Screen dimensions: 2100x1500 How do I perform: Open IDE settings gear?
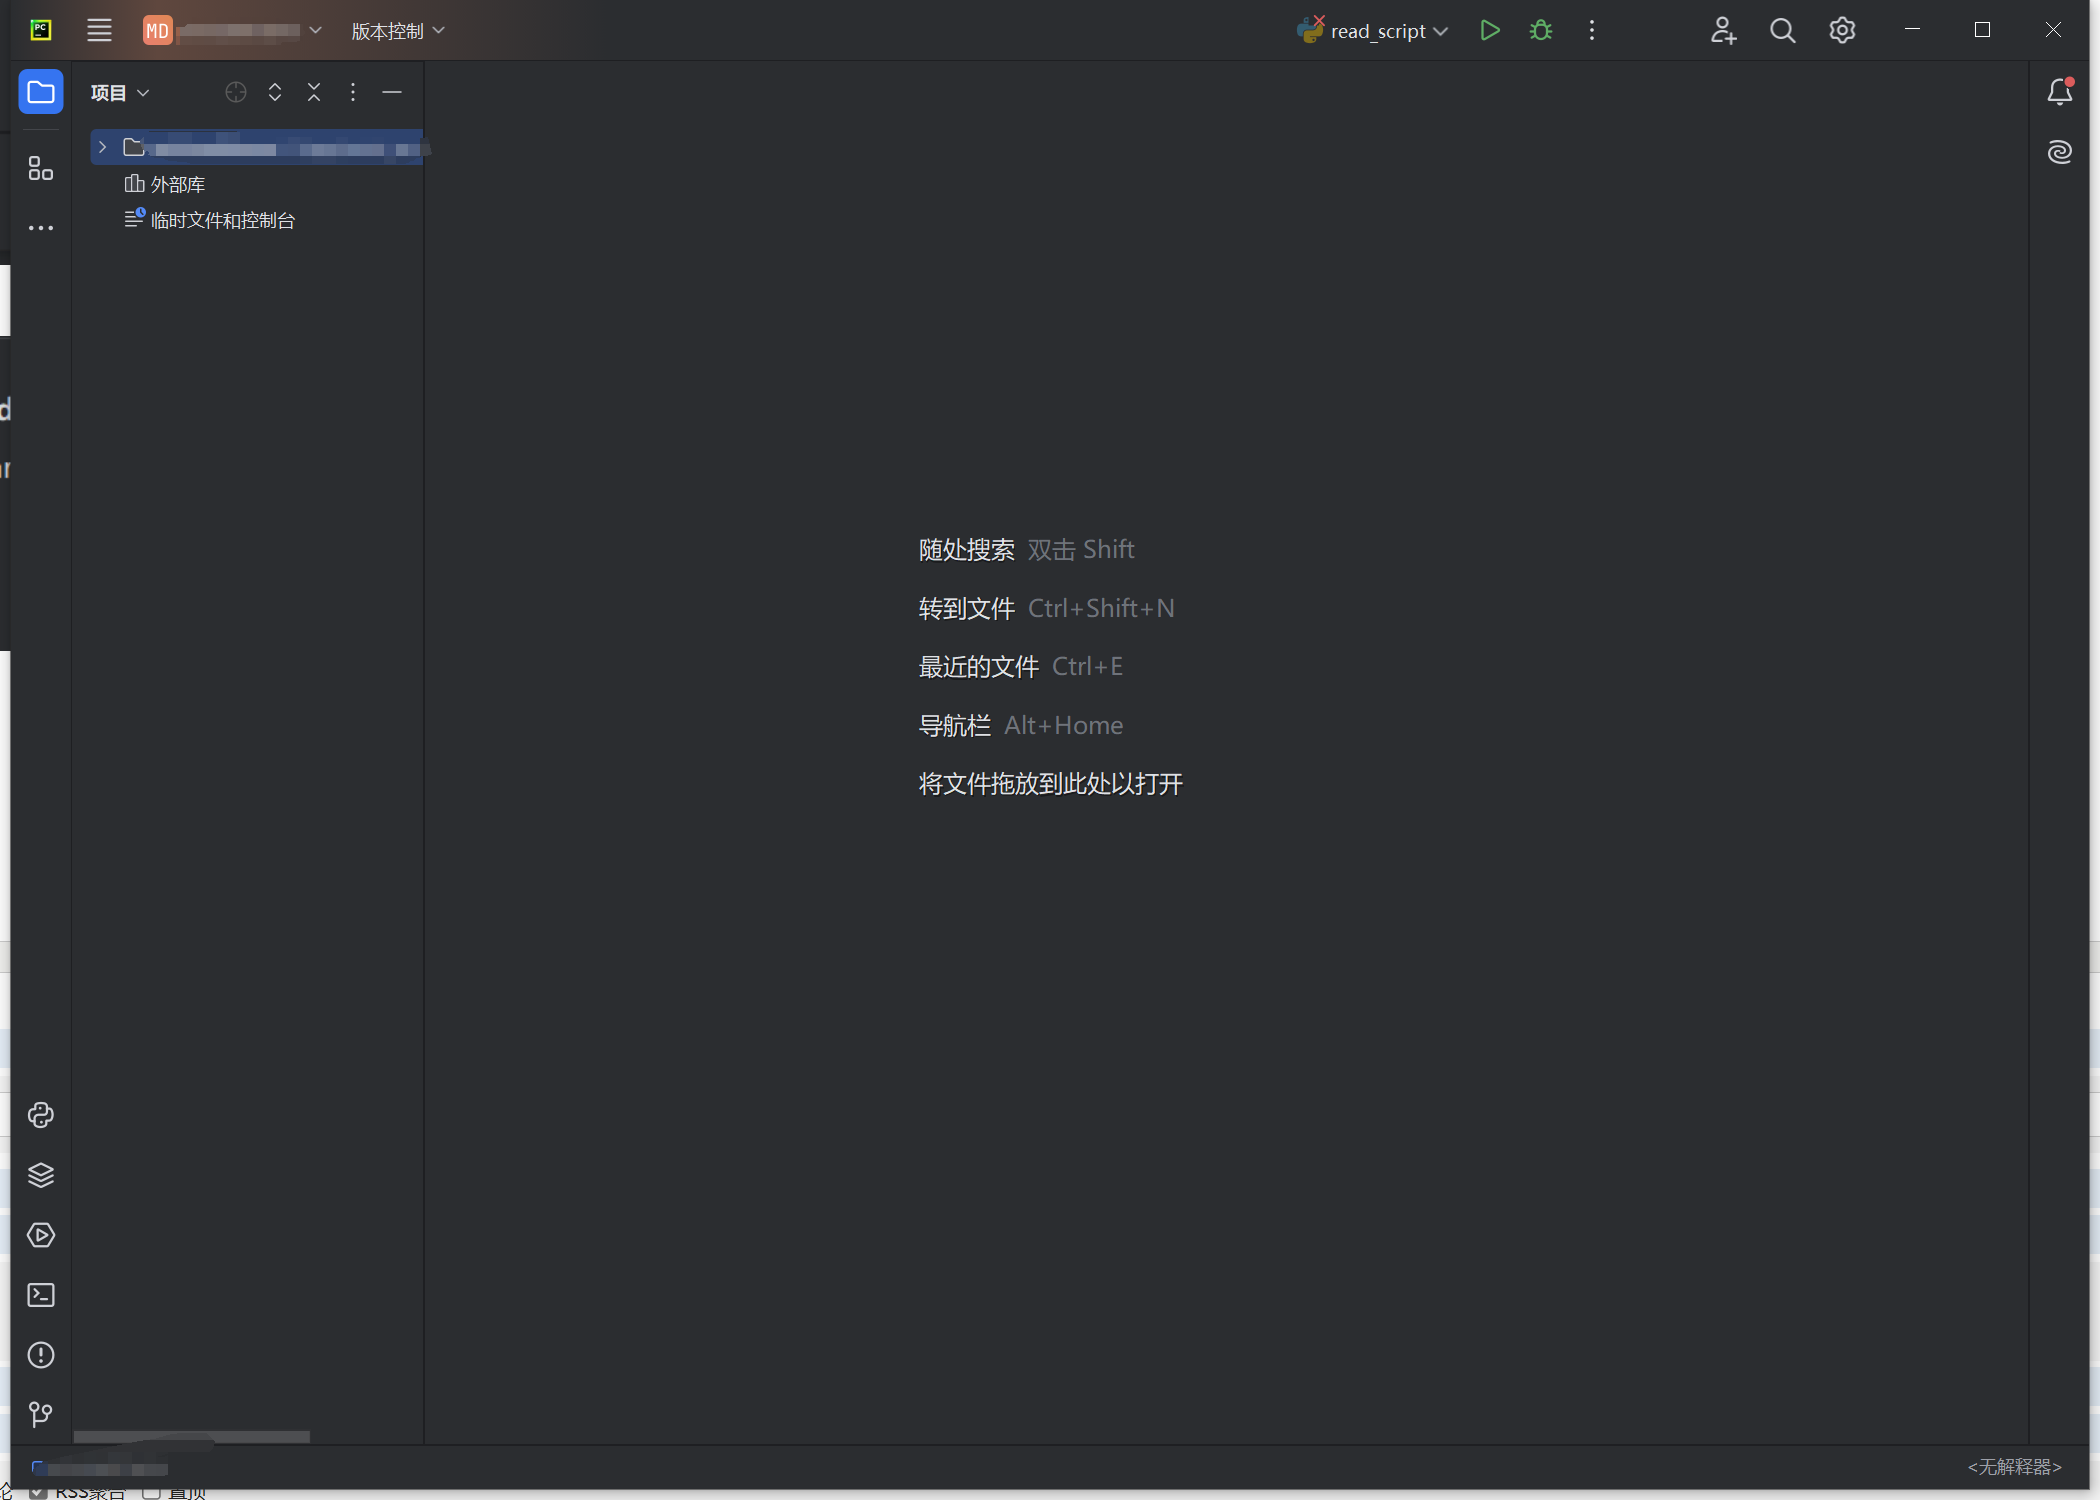tap(1842, 30)
